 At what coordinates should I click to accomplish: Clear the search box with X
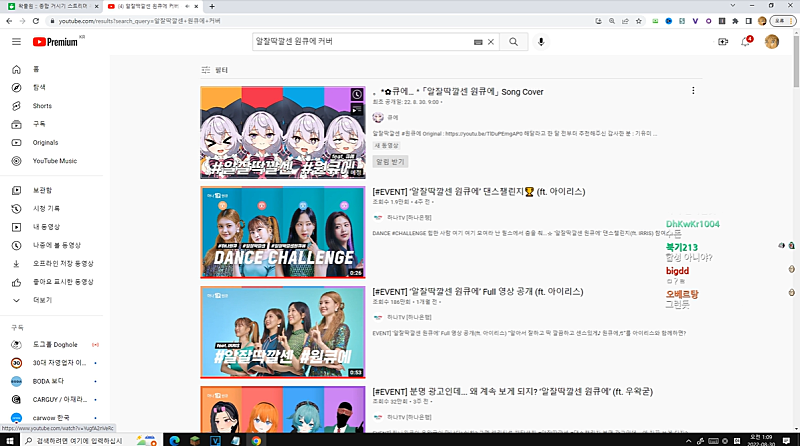[491, 41]
